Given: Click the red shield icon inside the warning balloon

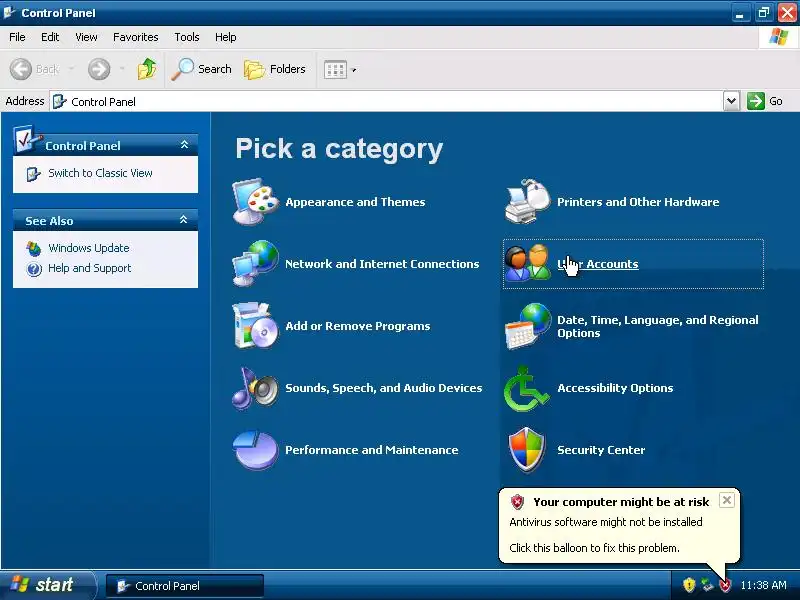Looking at the screenshot, I should click(517, 502).
